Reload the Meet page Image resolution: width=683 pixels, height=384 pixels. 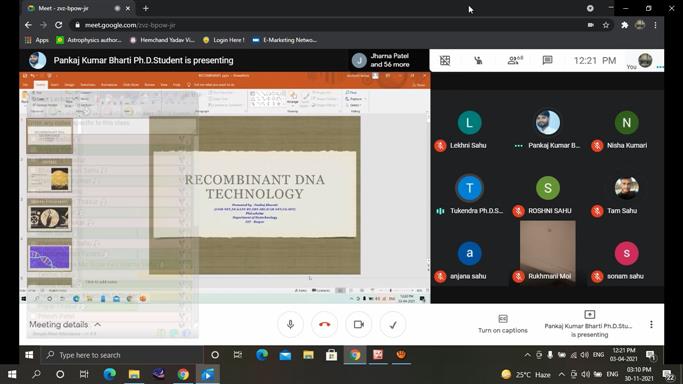(x=58, y=25)
